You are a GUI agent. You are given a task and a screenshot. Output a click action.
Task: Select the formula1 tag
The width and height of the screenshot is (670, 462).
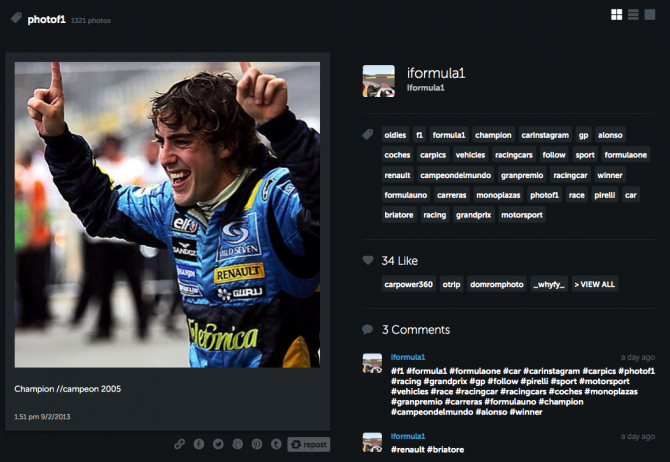[449, 135]
